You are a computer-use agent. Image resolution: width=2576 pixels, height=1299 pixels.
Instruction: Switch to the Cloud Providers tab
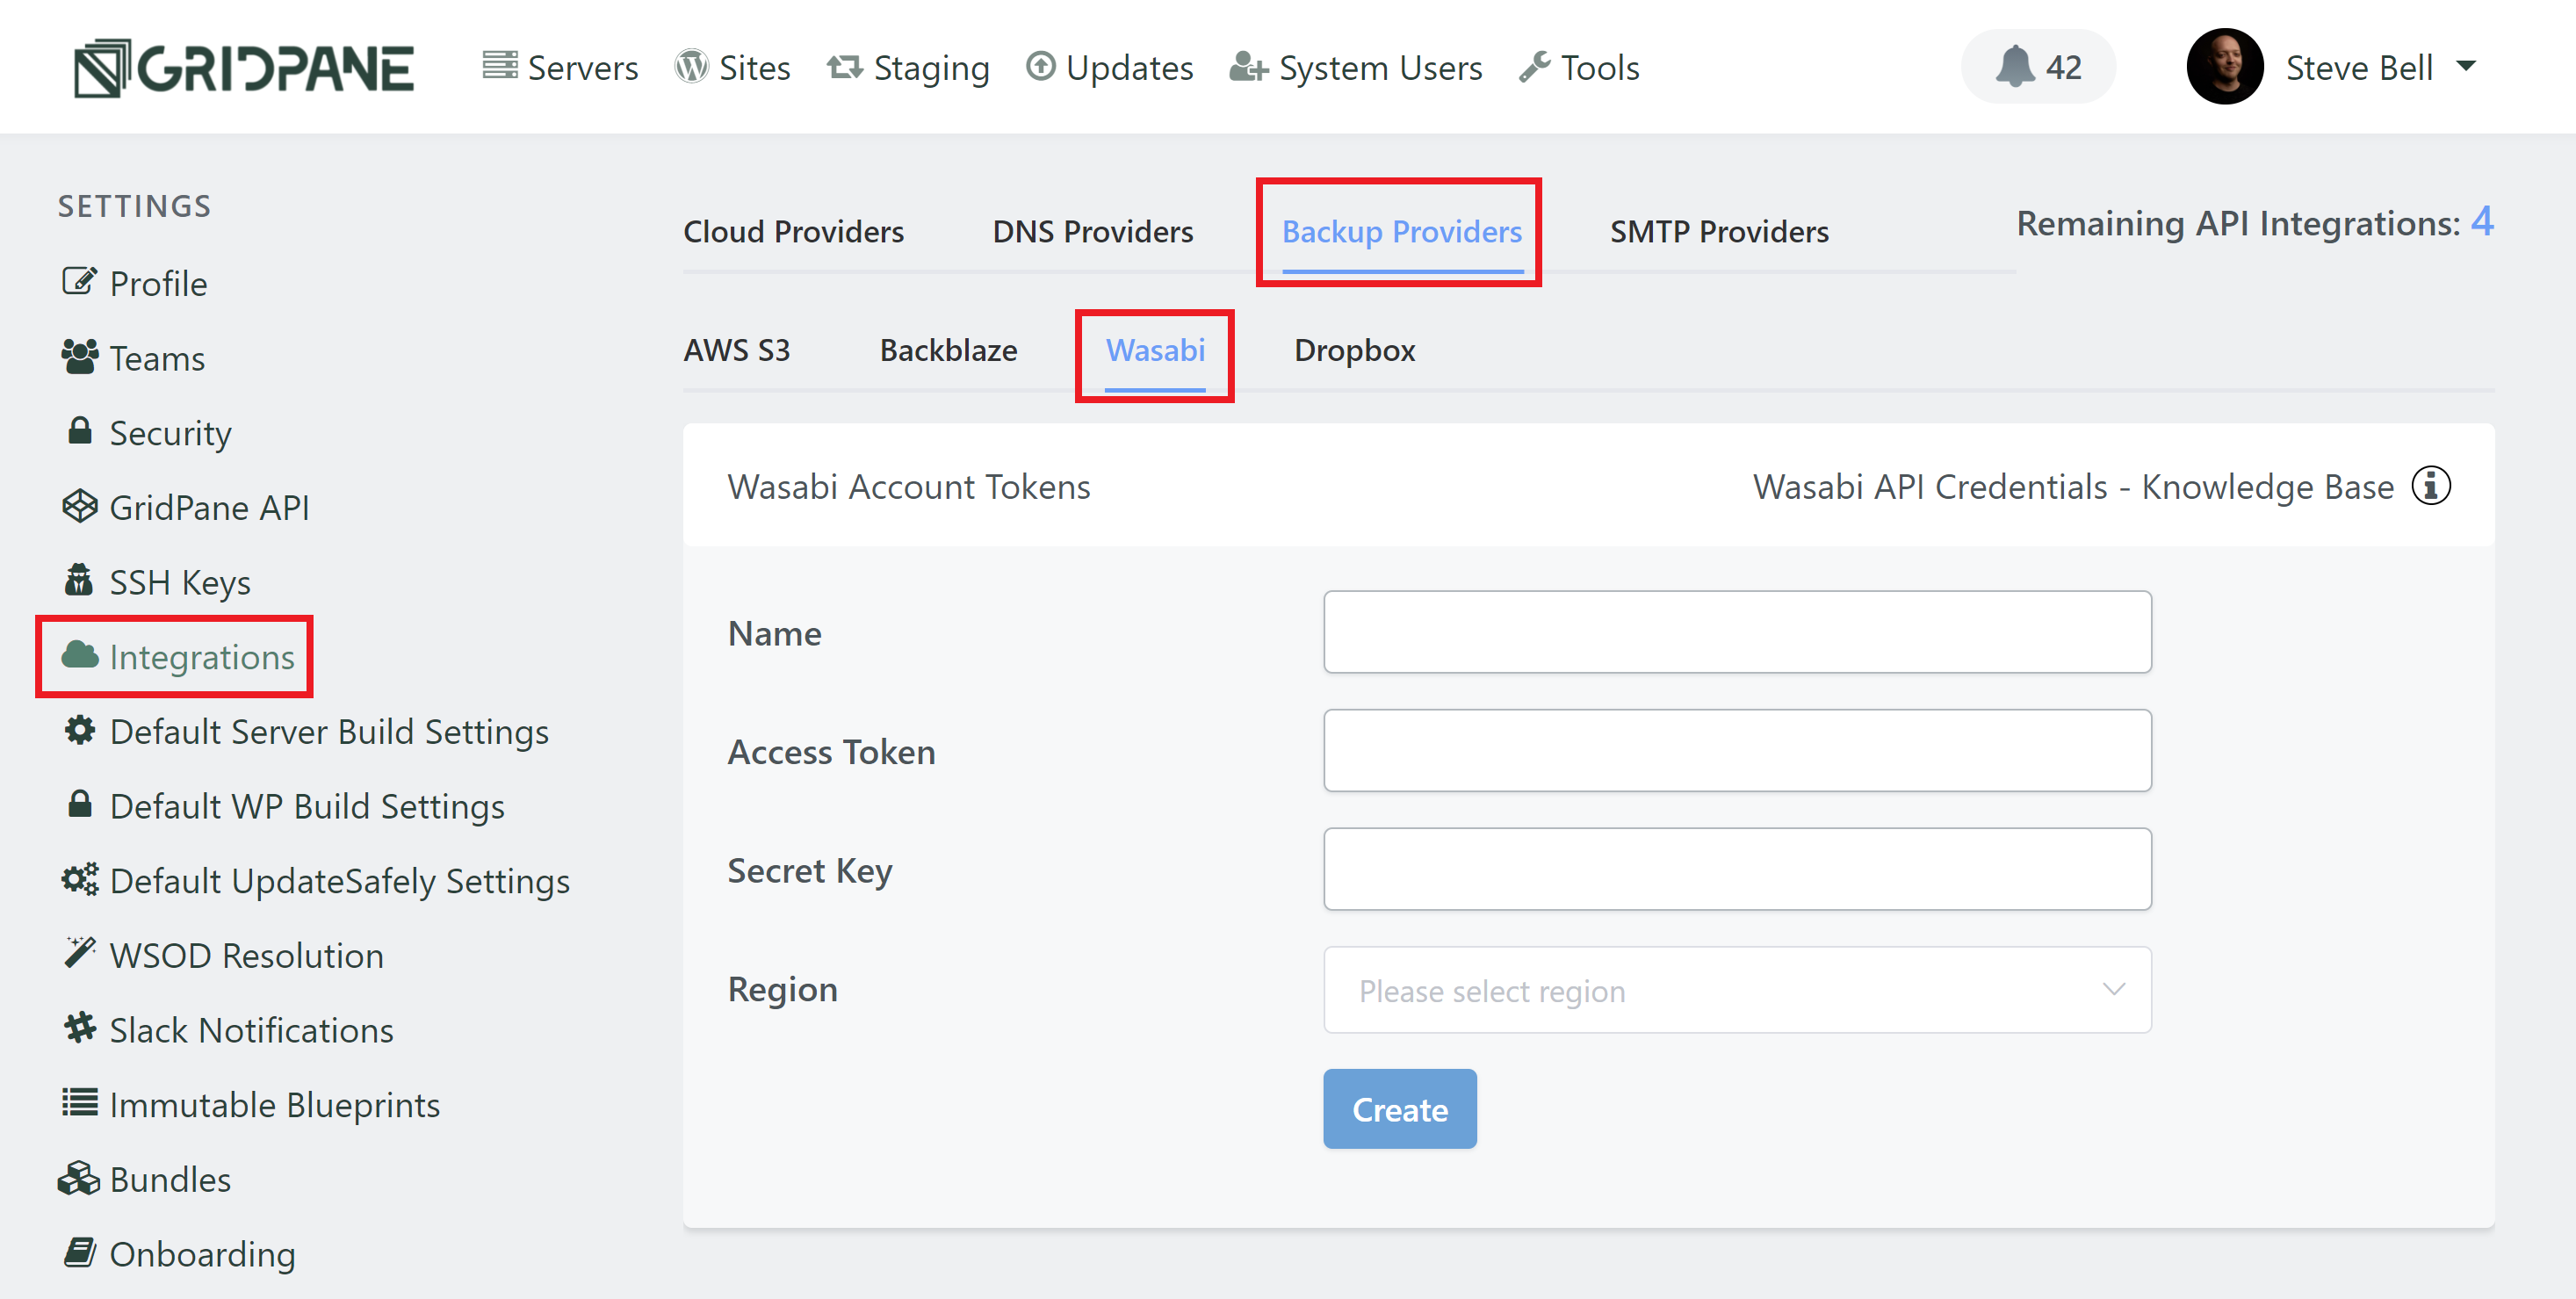793,231
